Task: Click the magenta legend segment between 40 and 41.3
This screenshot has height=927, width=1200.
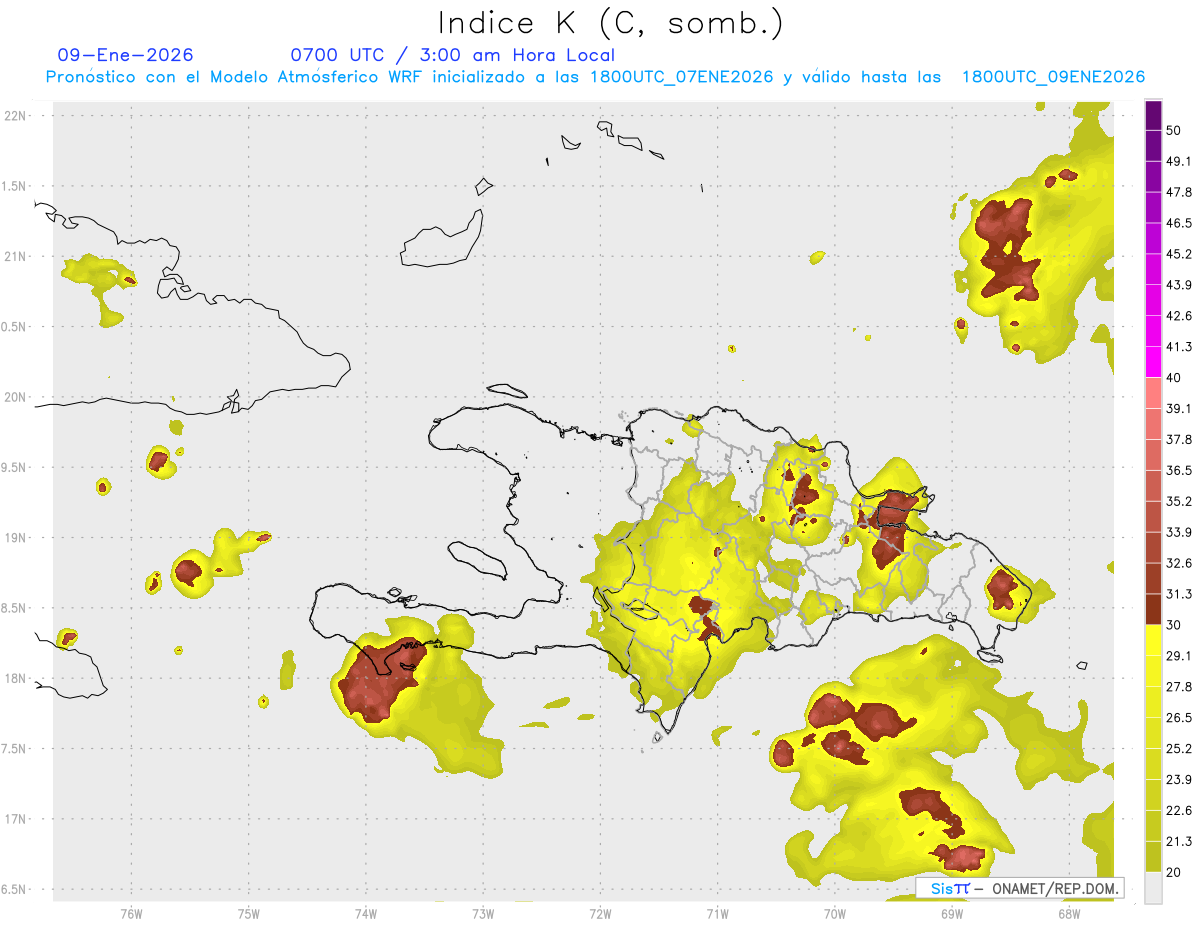Action: 1154,362
